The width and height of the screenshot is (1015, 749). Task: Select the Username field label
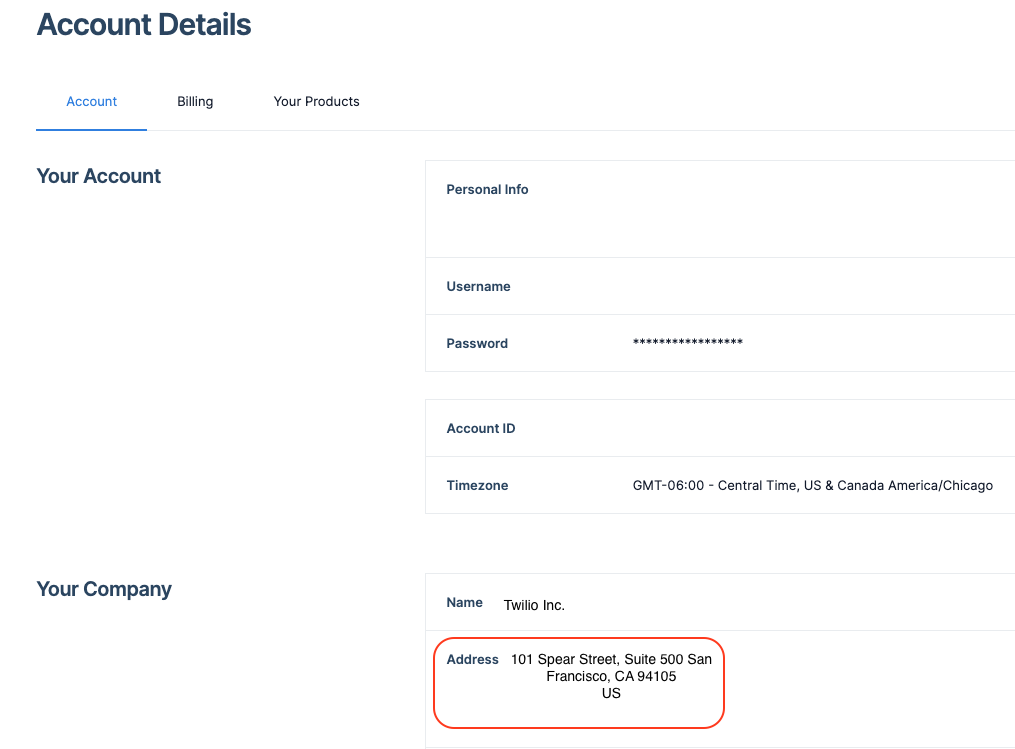click(478, 287)
